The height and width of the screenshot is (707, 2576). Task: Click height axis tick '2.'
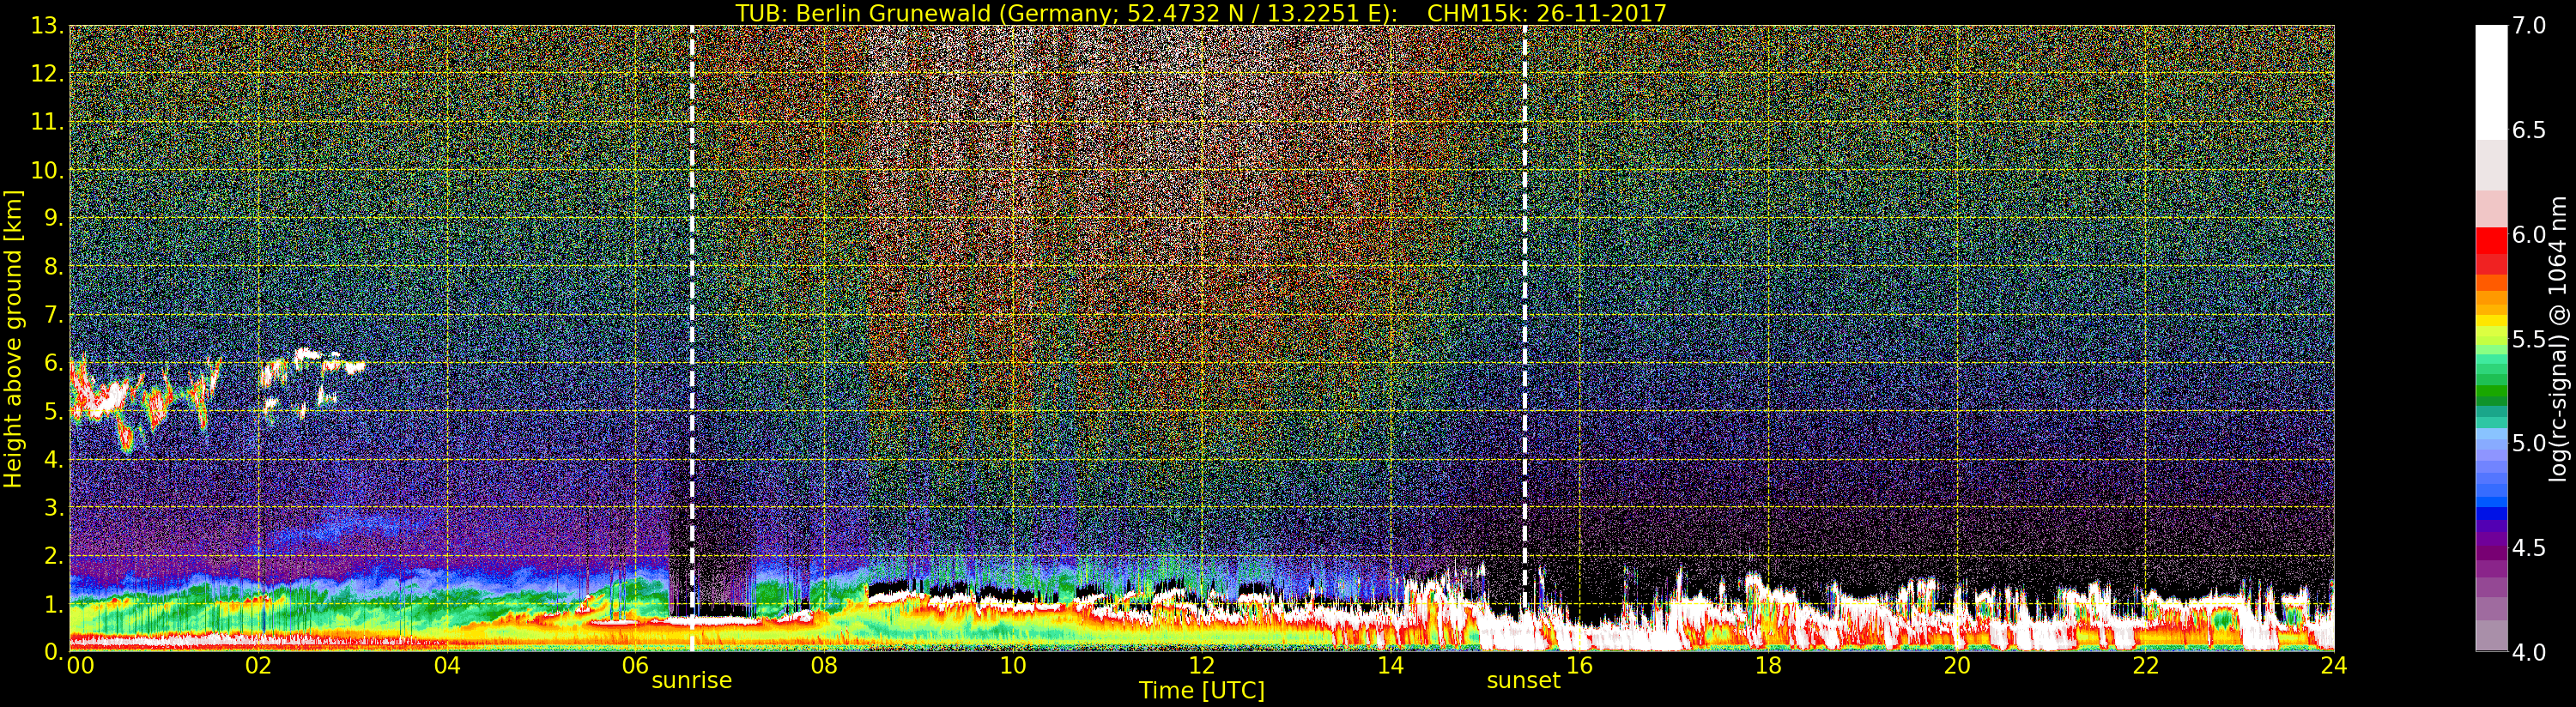(54, 556)
